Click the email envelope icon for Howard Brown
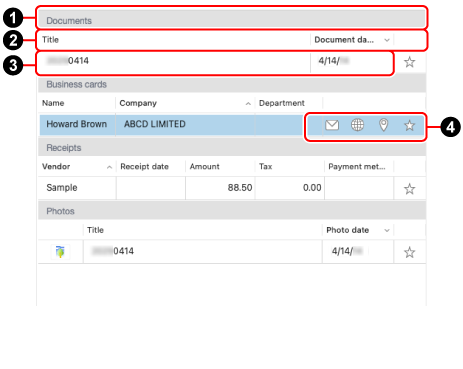Viewport: 463px width, 369px height. tap(332, 125)
